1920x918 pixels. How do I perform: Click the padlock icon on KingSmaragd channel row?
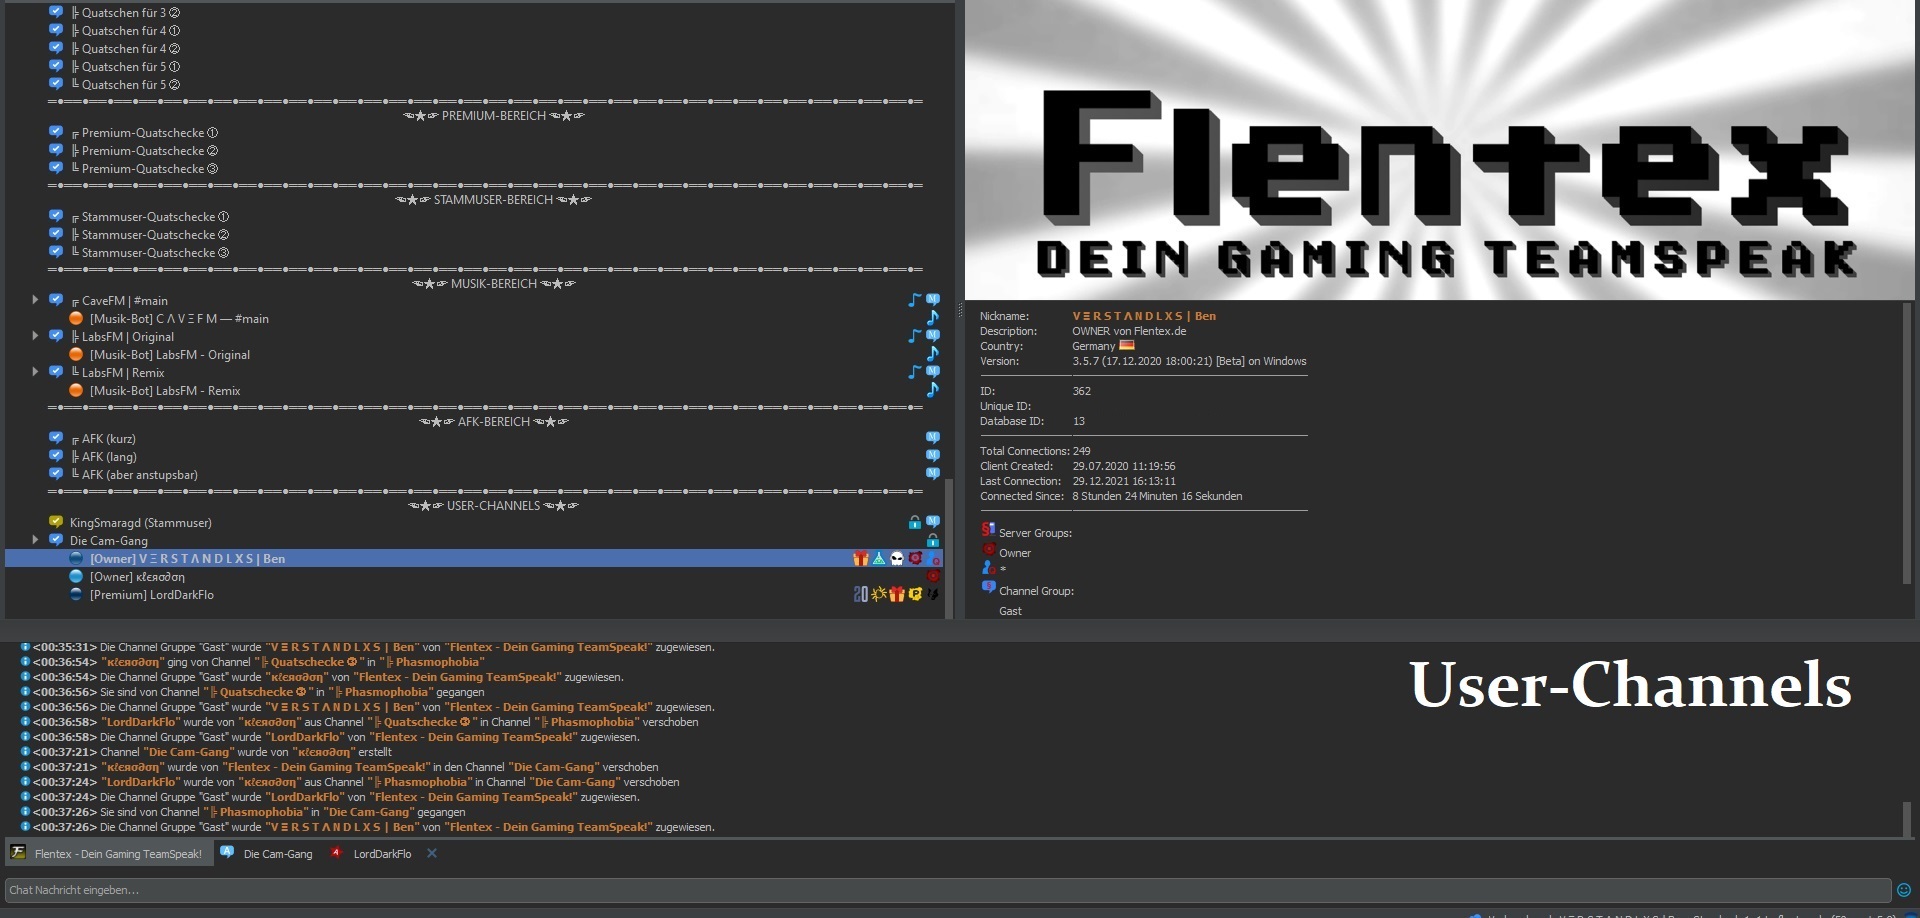tap(914, 522)
